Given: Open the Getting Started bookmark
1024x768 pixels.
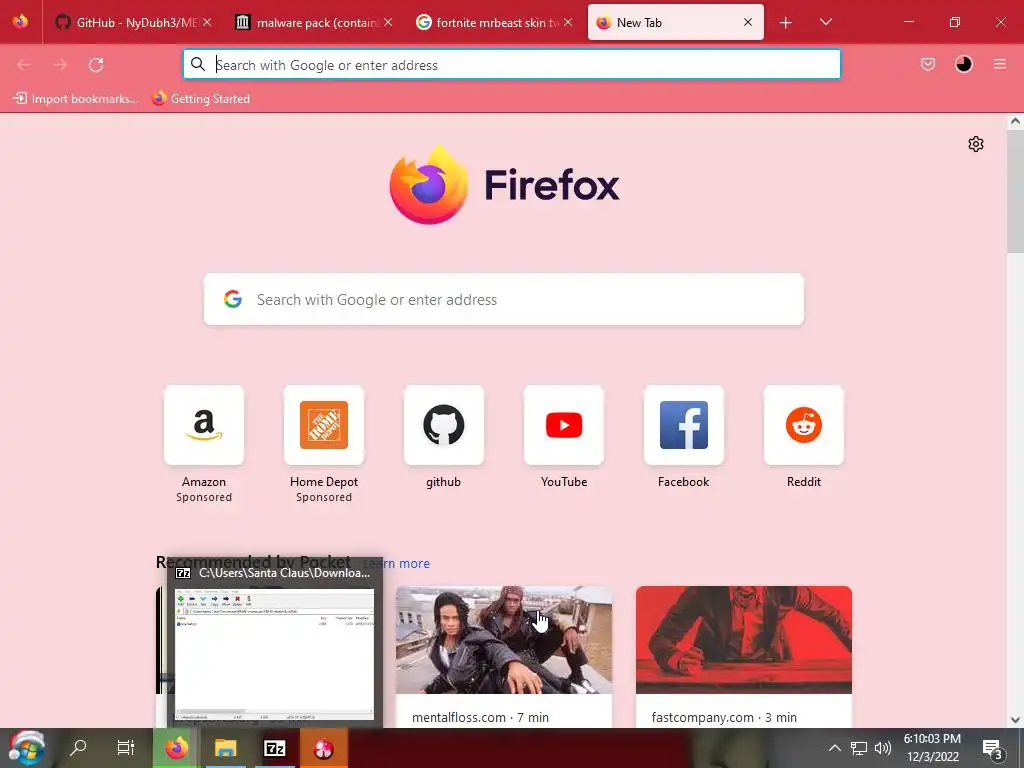Looking at the screenshot, I should tap(201, 99).
